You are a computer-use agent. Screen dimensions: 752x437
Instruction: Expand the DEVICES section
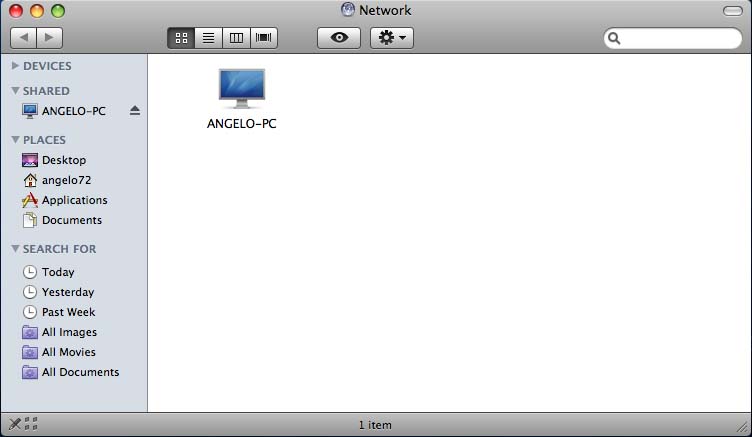click(x=15, y=66)
